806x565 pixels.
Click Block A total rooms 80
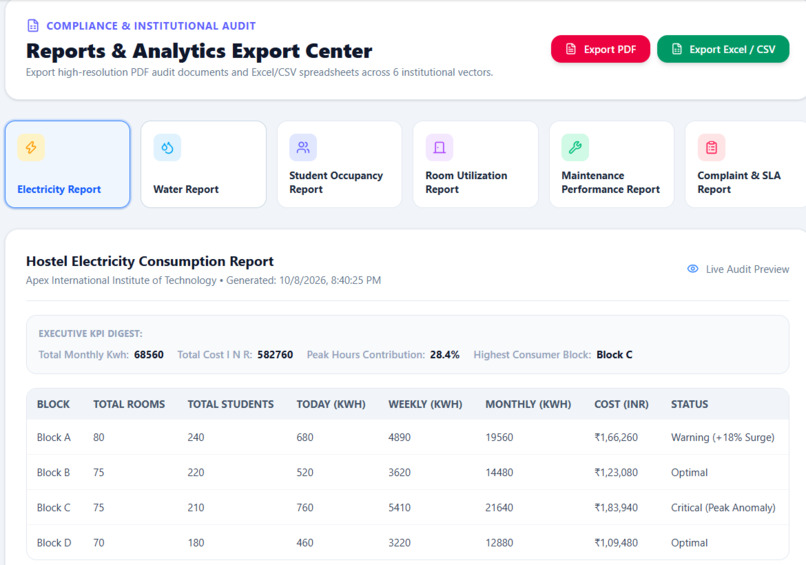[99, 438]
